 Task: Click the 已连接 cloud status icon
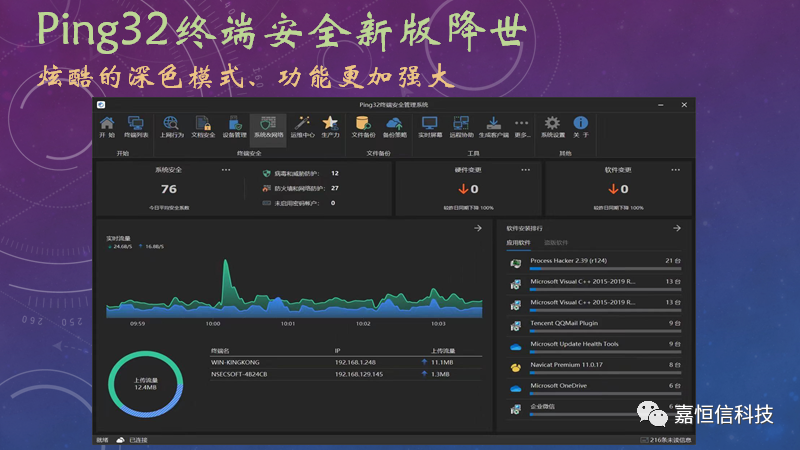(120, 440)
